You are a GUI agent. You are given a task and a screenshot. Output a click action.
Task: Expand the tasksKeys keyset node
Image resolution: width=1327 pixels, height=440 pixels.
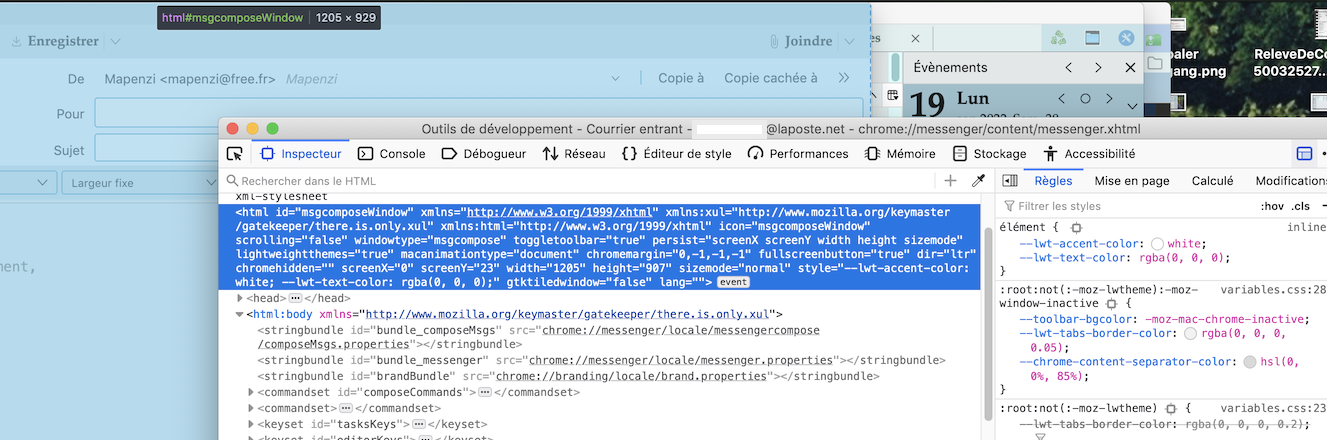click(x=251, y=424)
